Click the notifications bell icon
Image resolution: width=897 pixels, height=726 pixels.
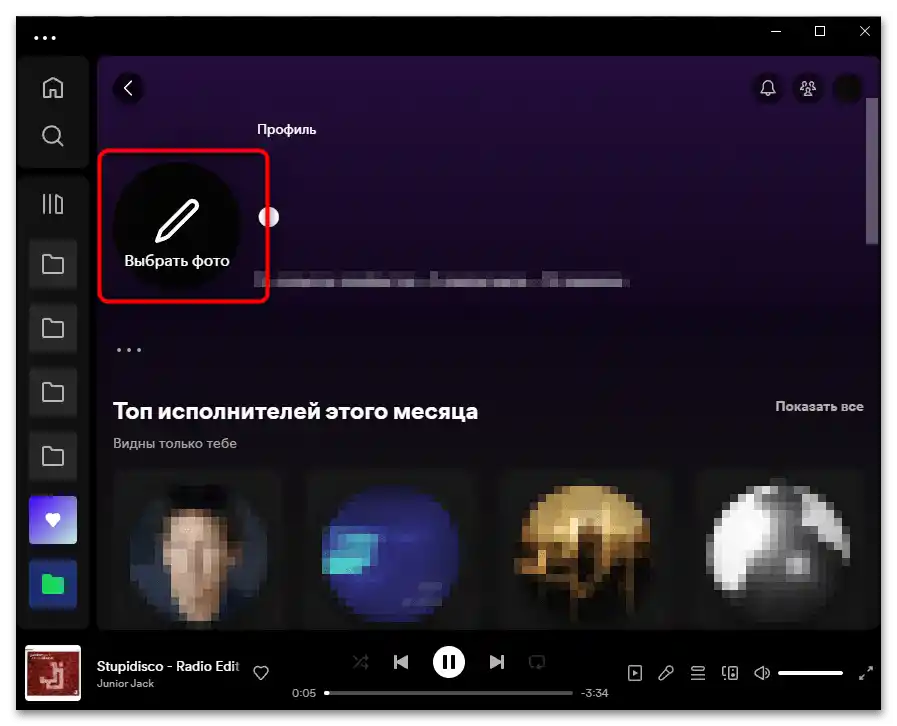[x=767, y=88]
